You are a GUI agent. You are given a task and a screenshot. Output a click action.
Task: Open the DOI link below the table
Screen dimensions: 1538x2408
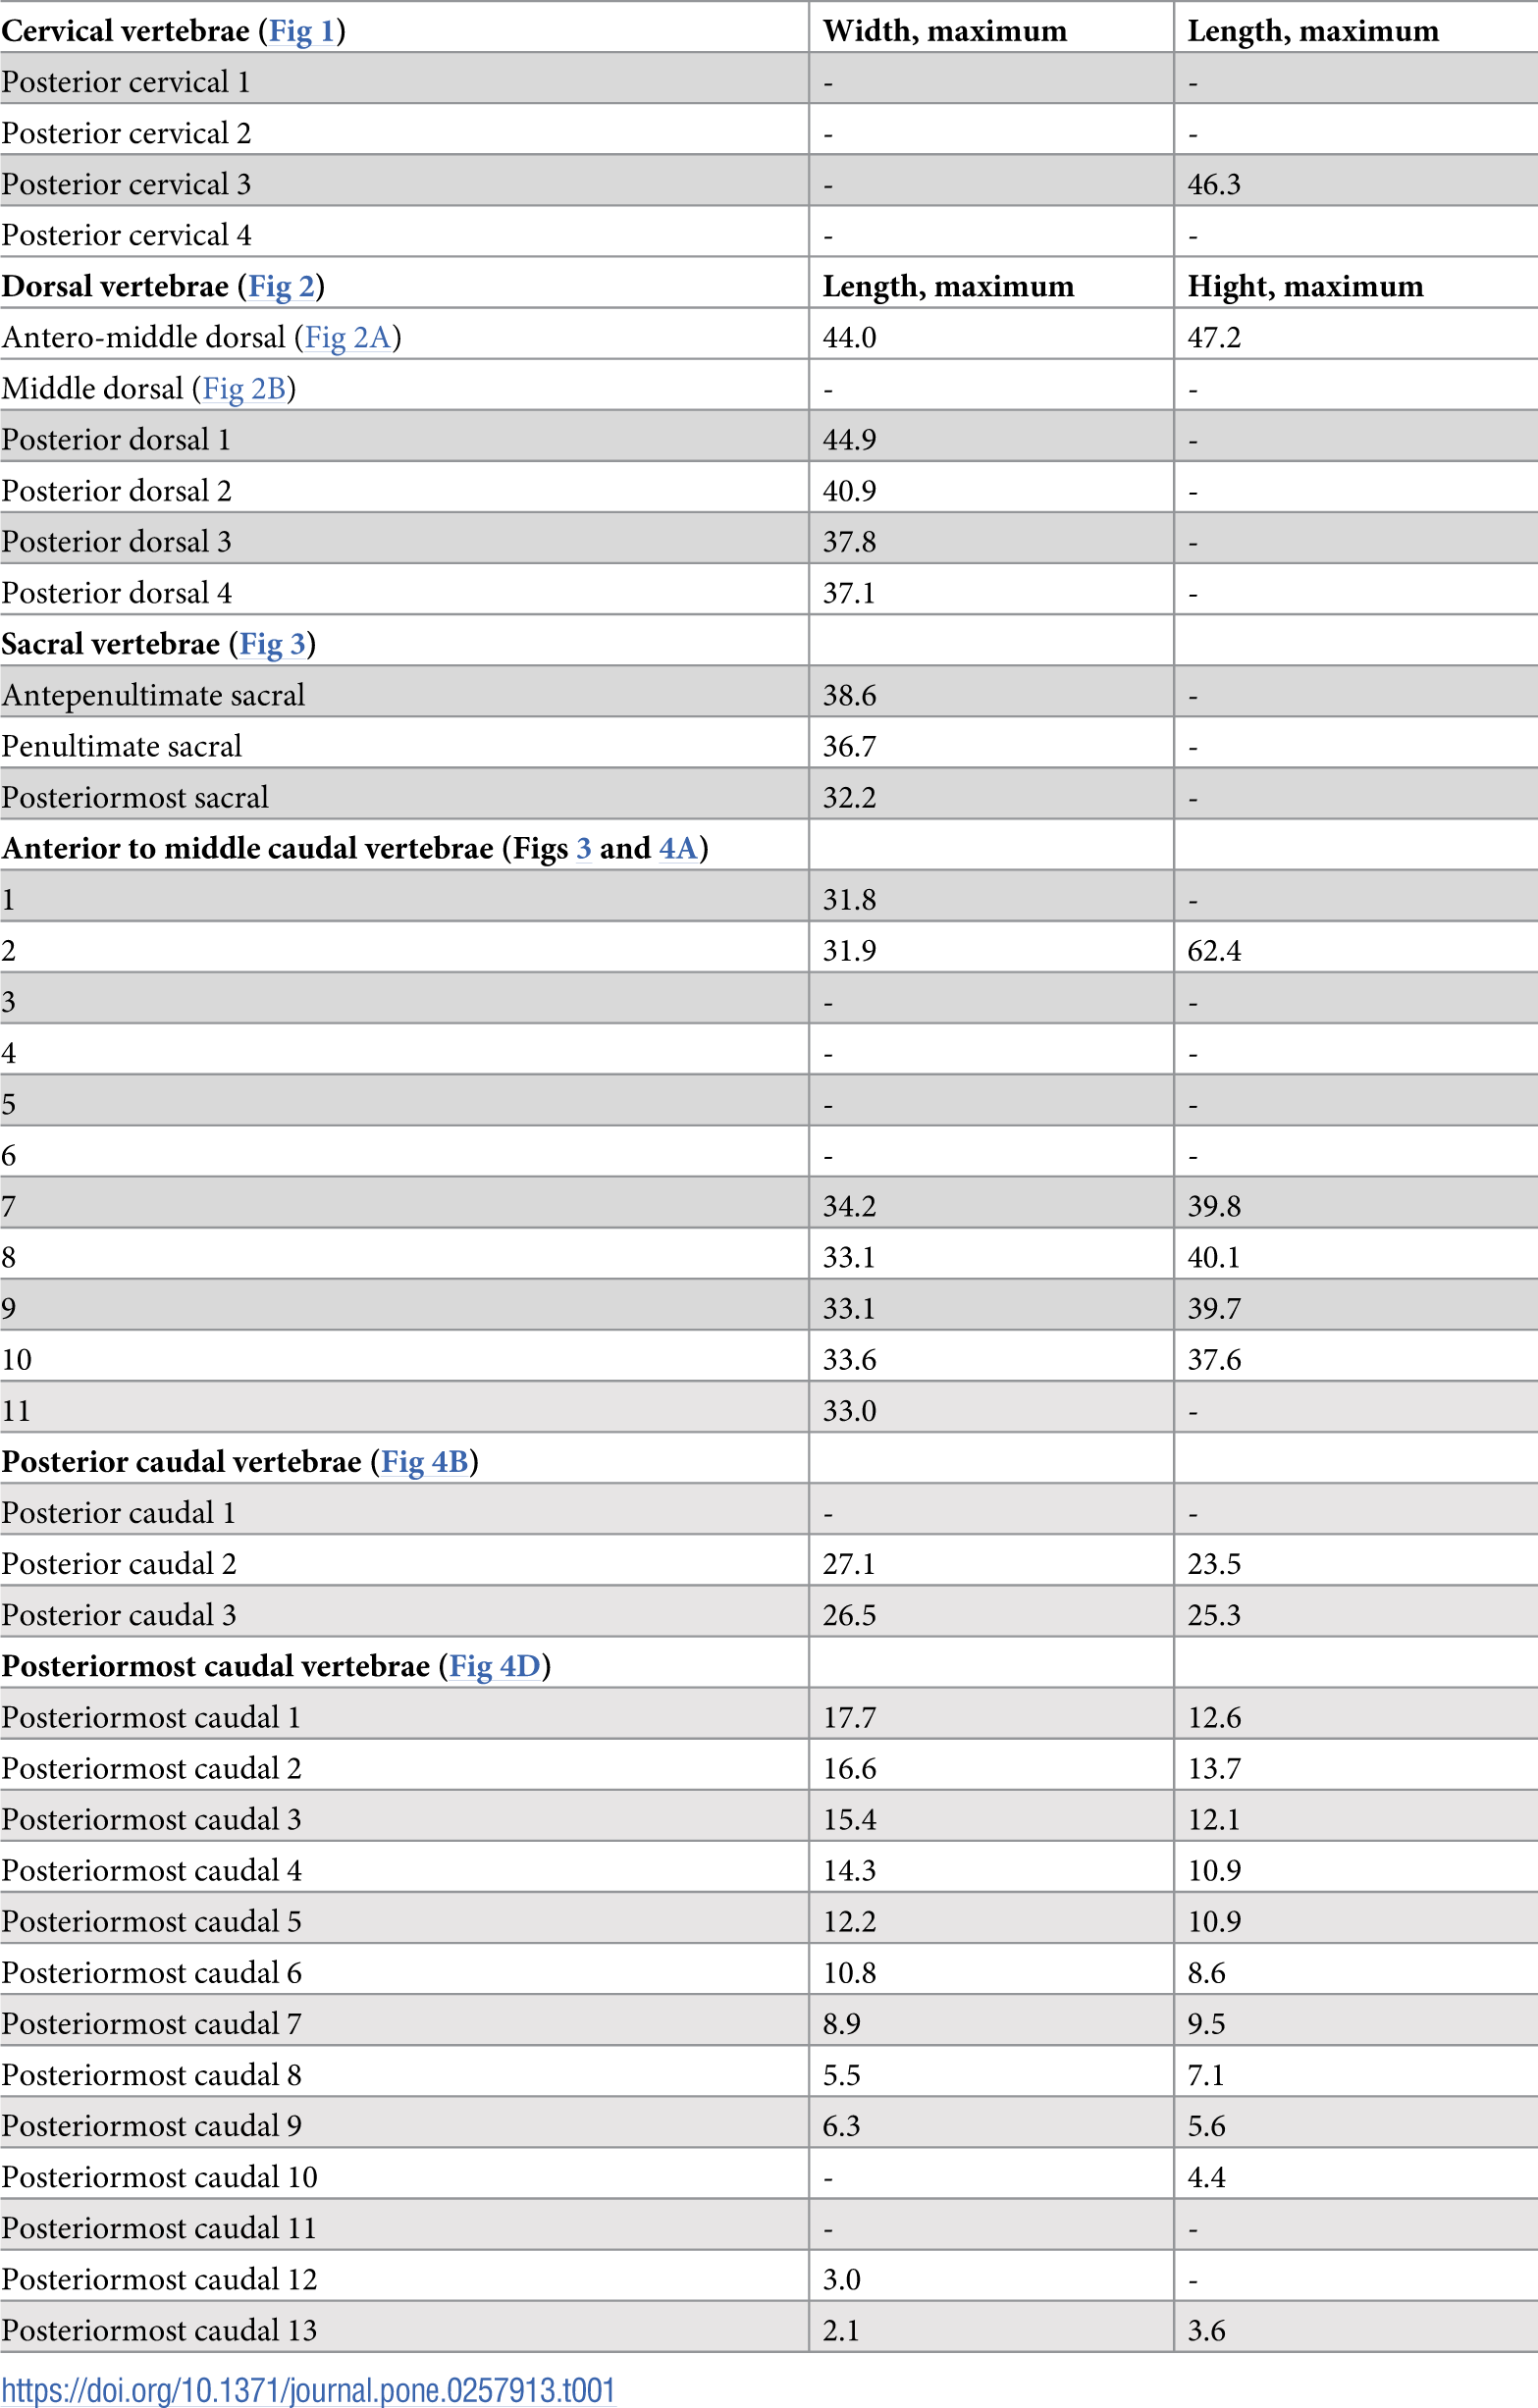[x=308, y=2389]
